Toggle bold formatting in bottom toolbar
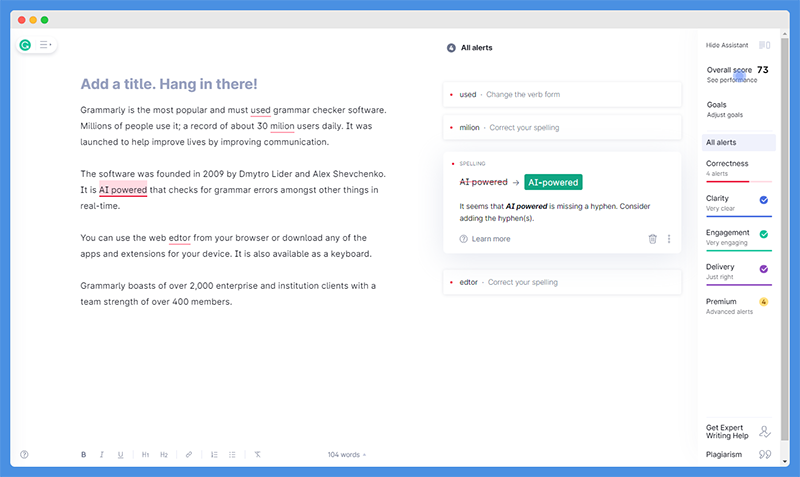The width and height of the screenshot is (800, 477). tap(84, 455)
